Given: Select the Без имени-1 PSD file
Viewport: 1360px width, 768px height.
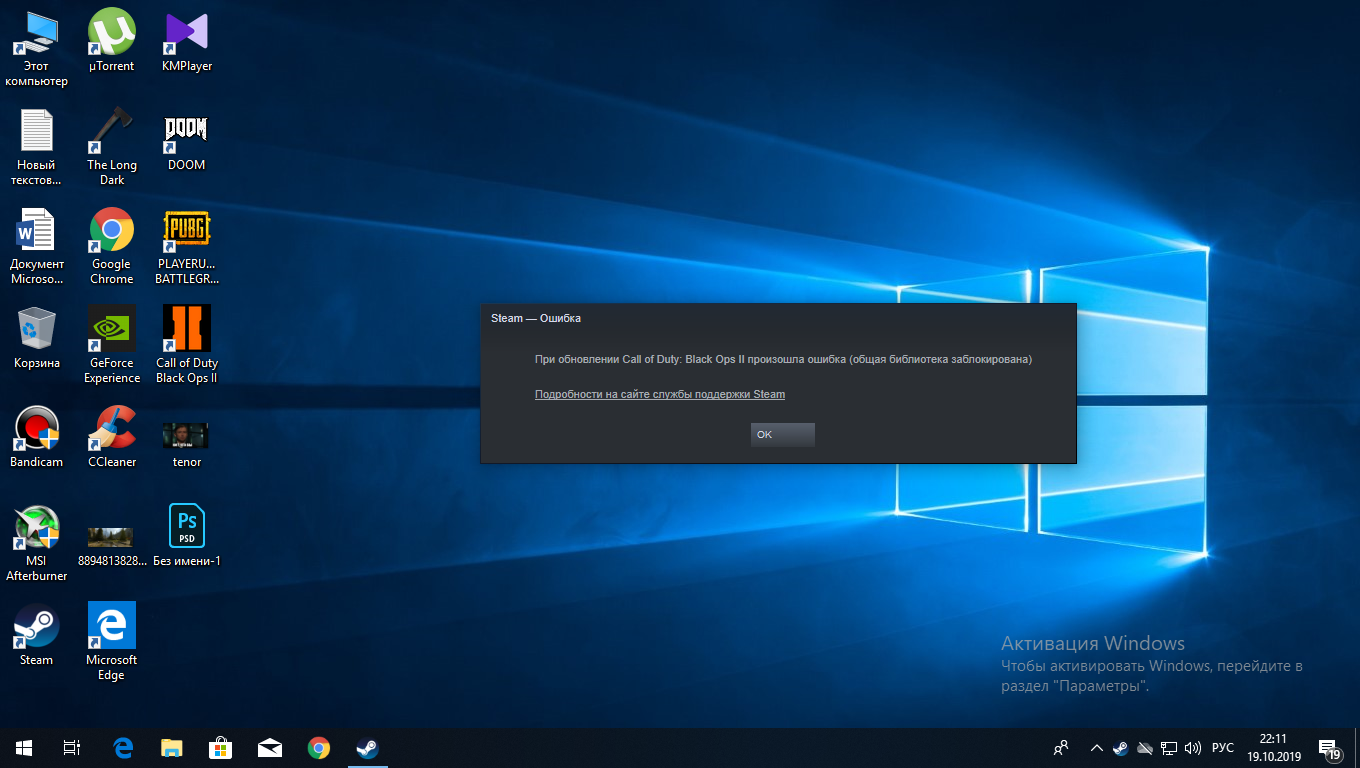Looking at the screenshot, I should [187, 536].
